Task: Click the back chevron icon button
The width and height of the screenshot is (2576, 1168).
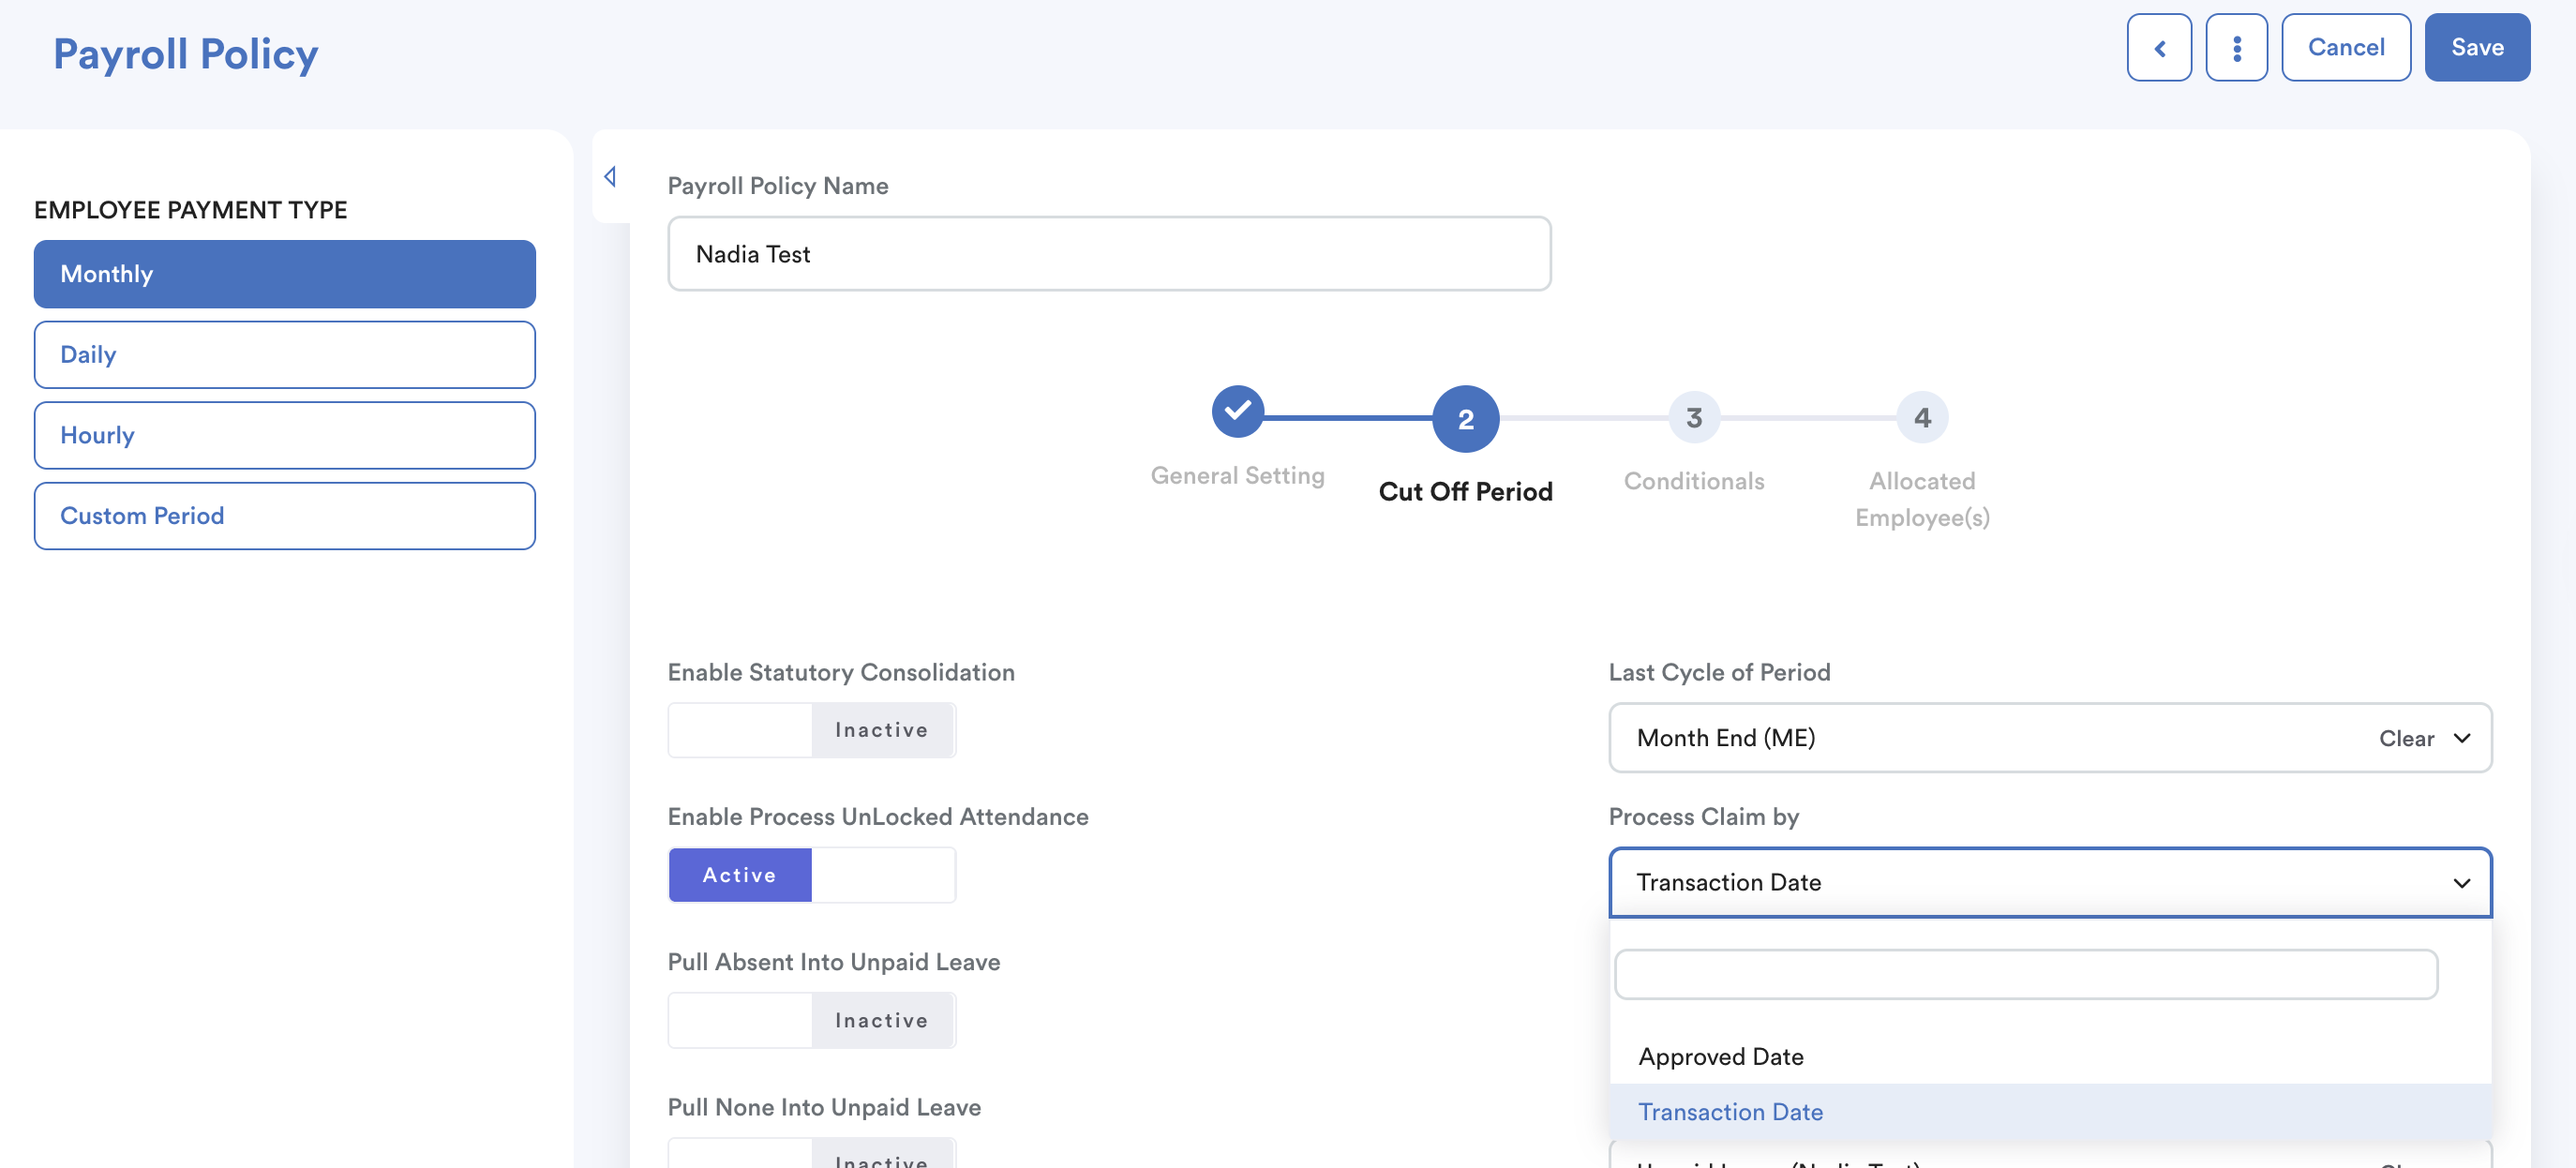Action: [x=2158, y=47]
